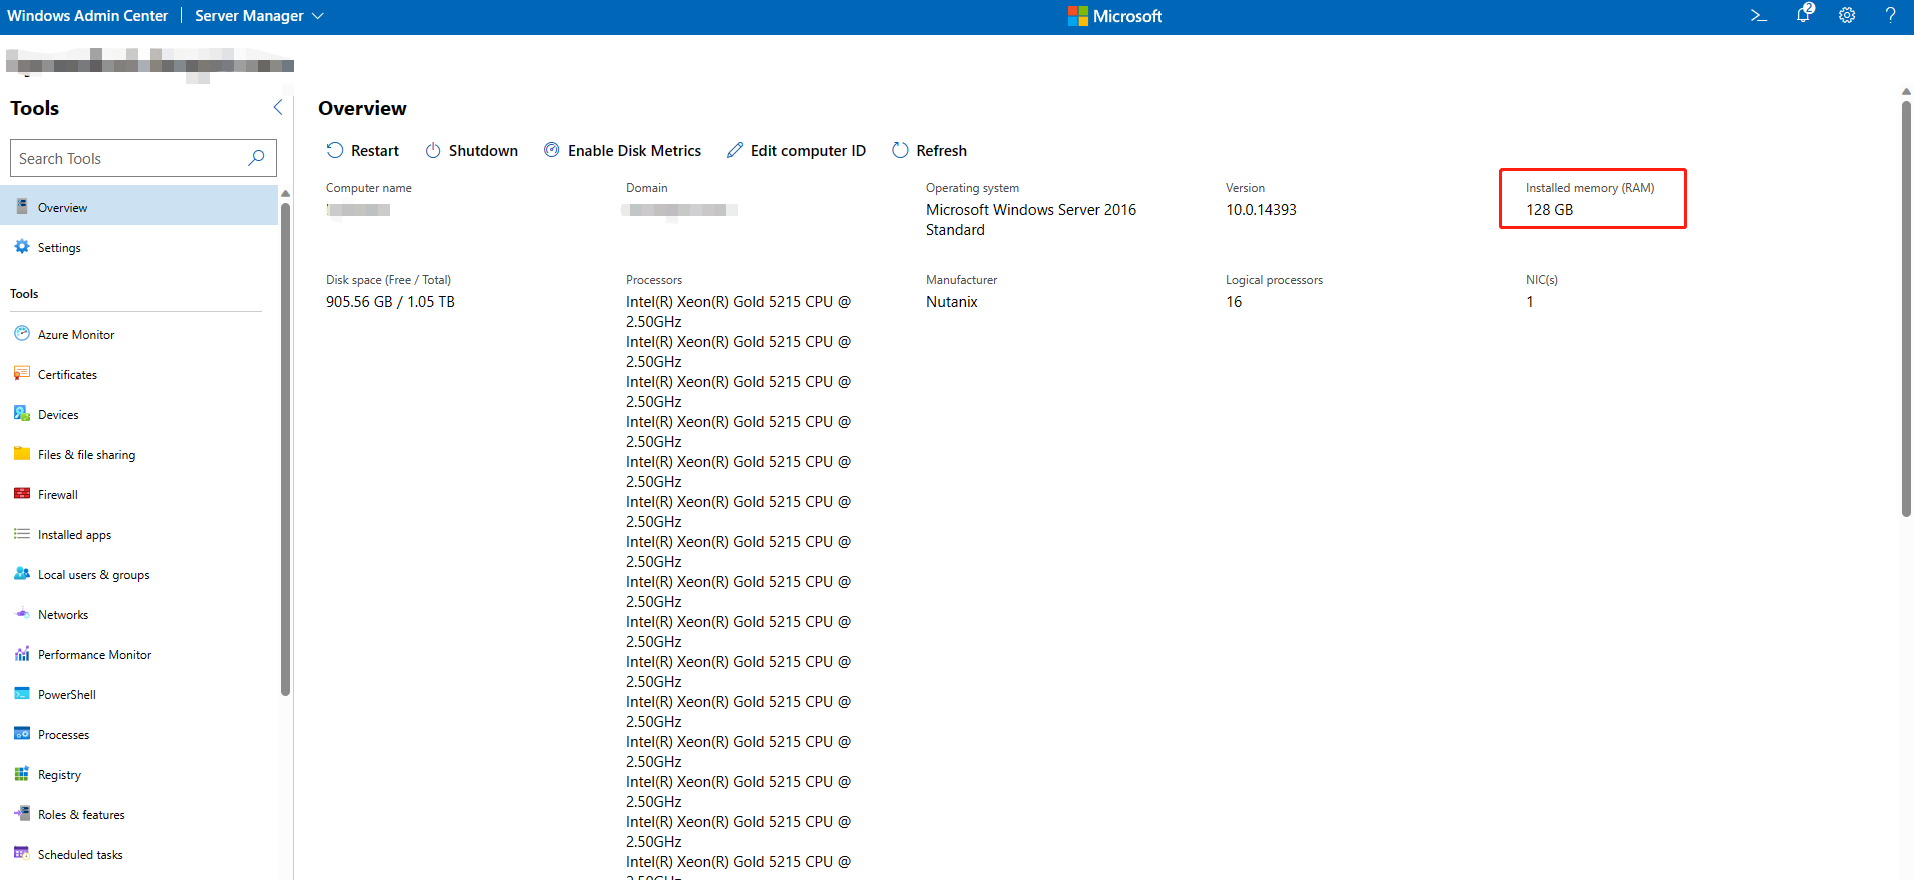Open the settings gear in header
1914x880 pixels.
click(1847, 16)
